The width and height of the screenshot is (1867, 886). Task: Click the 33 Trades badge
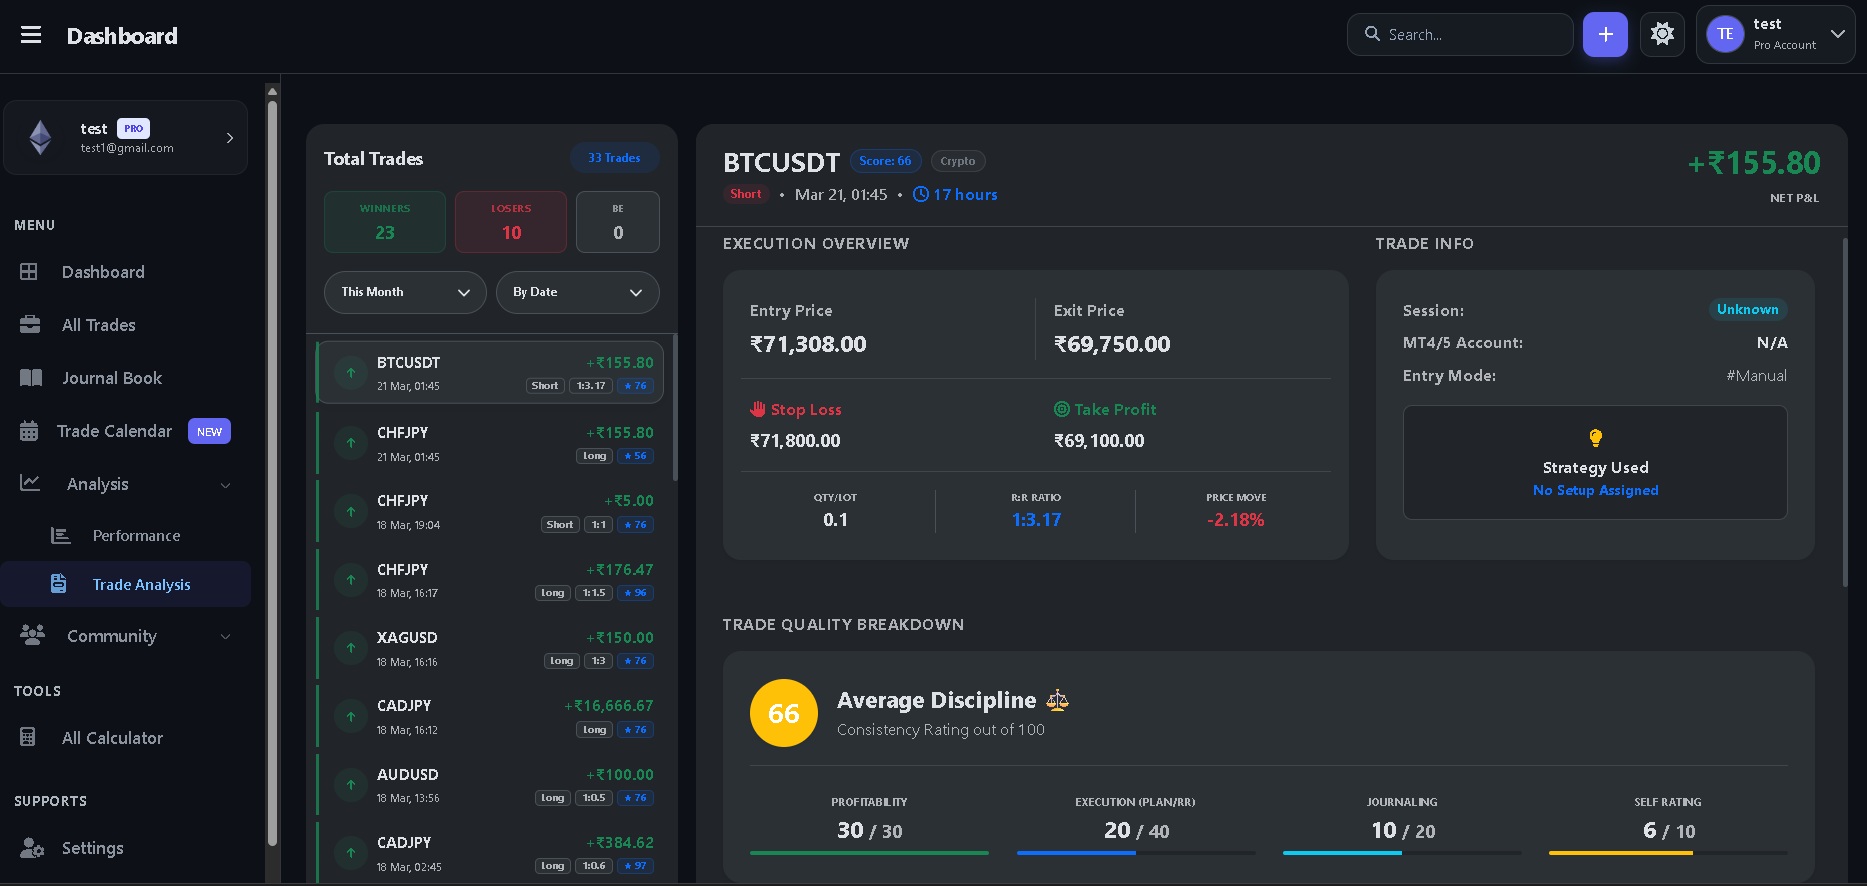coord(614,158)
